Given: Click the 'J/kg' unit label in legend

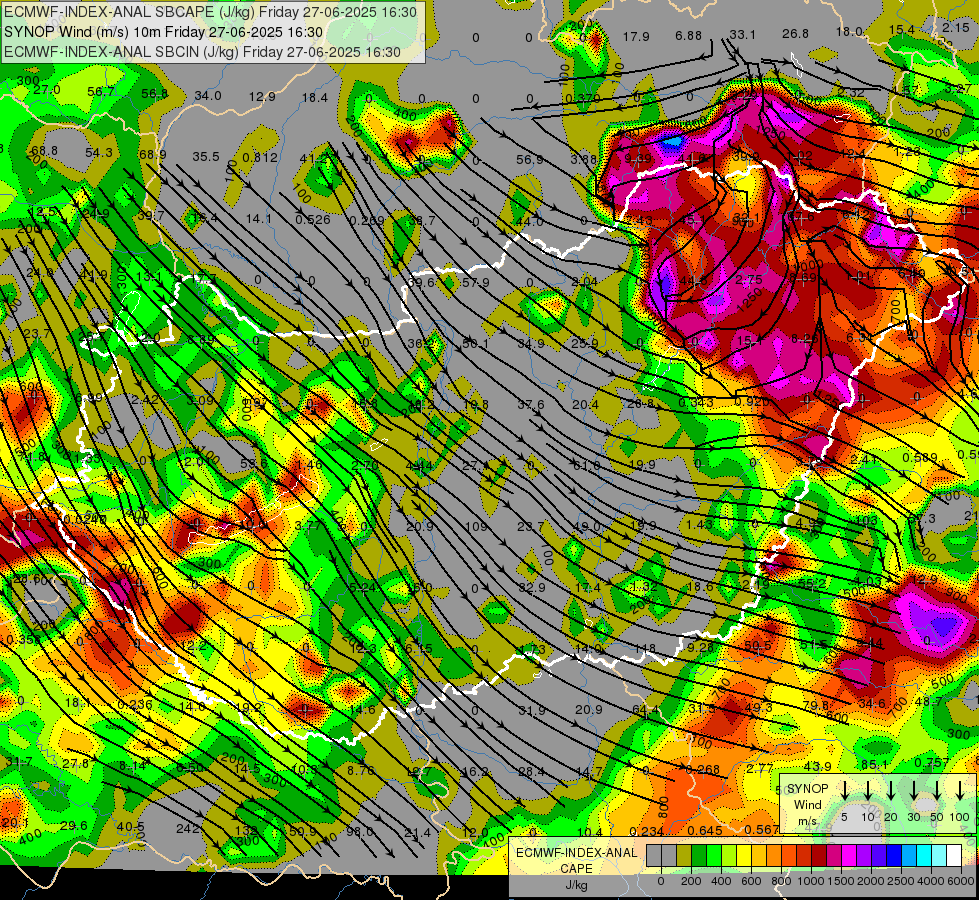Looking at the screenshot, I should click(576, 884).
